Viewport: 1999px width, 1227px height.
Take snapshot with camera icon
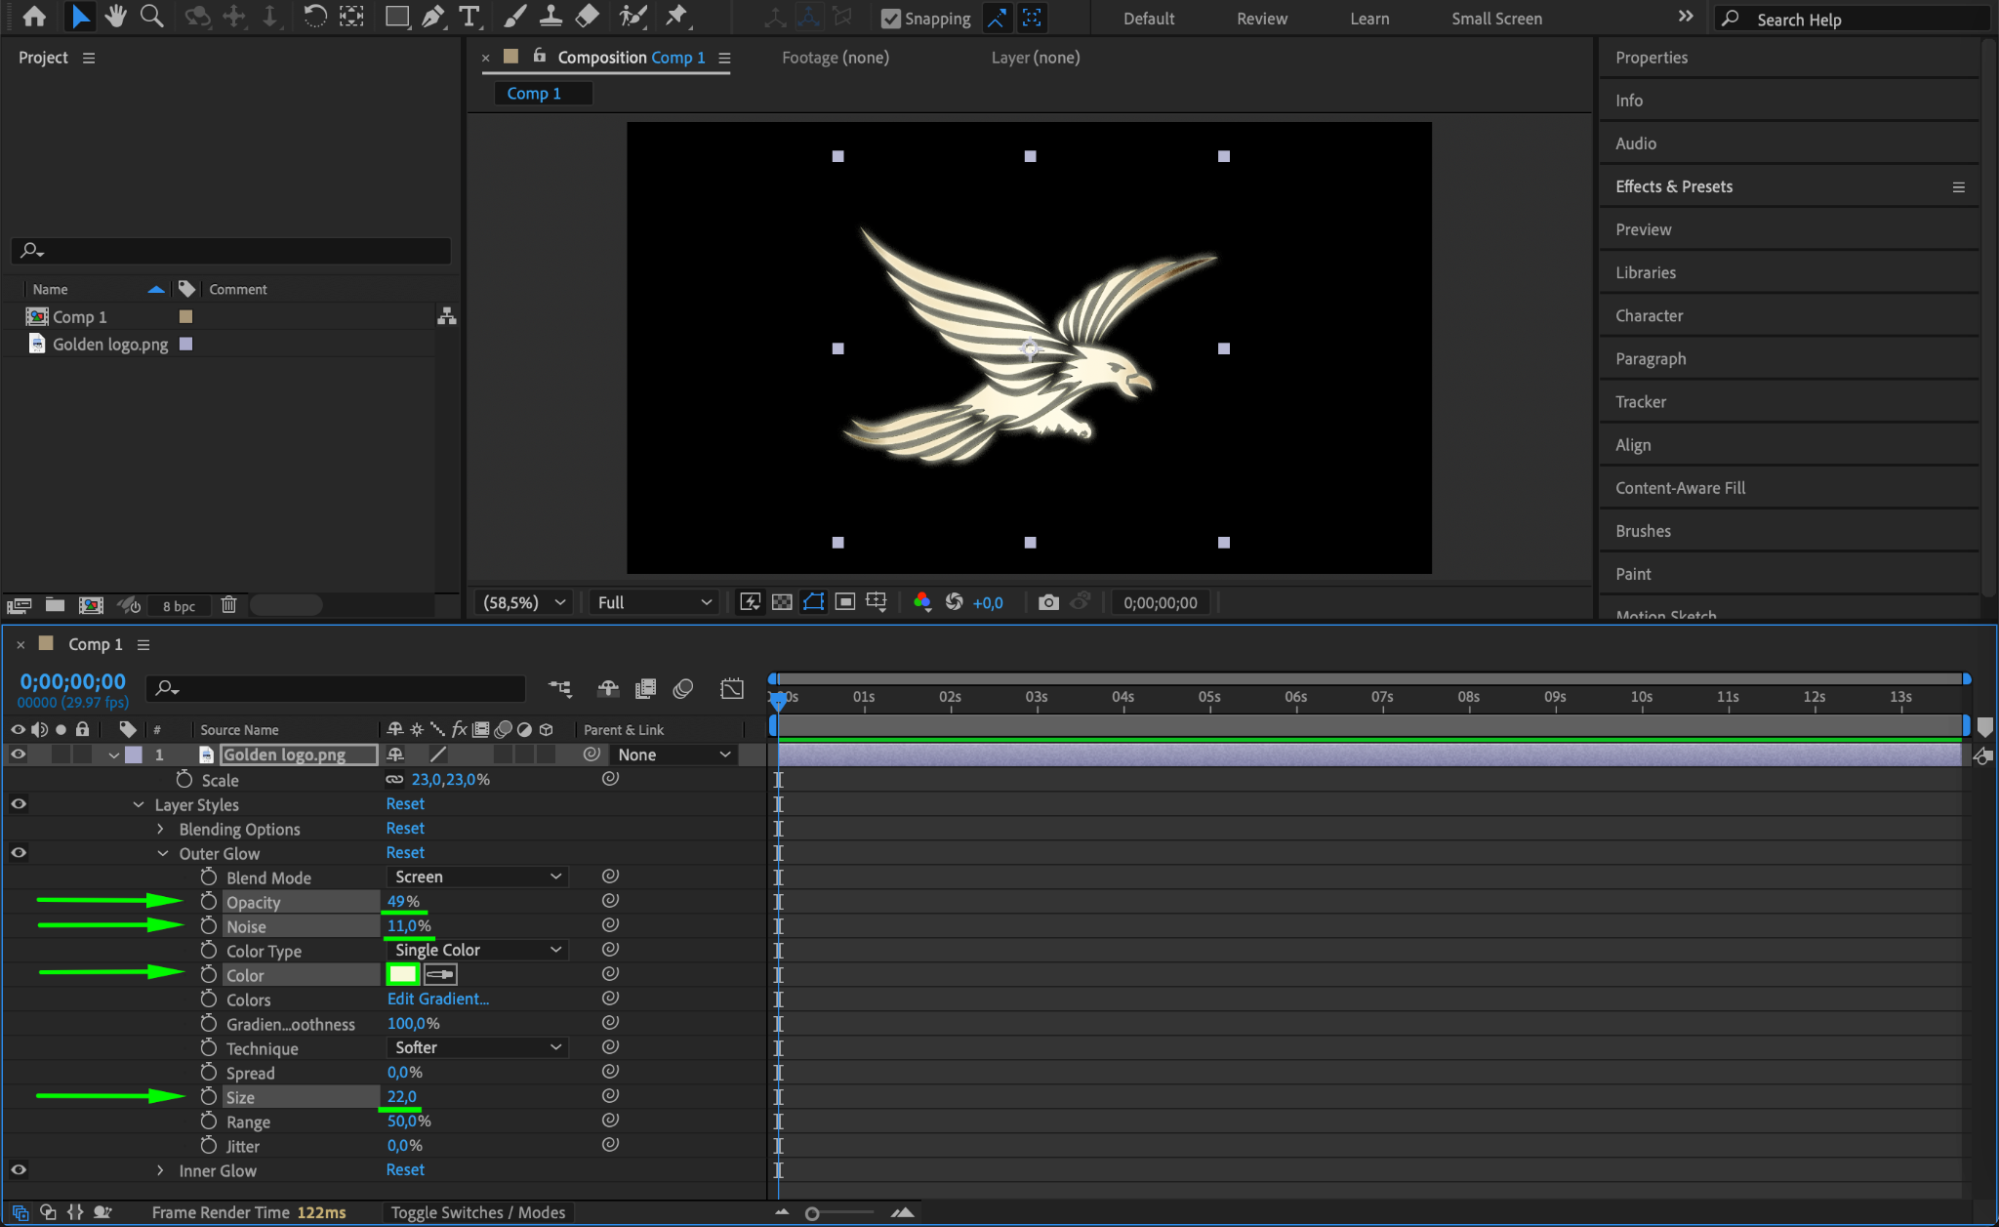[1047, 602]
